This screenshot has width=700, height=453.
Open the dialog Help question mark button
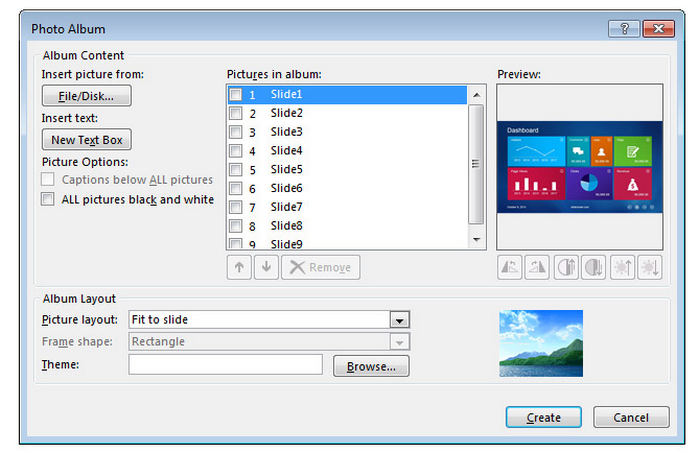(x=624, y=29)
